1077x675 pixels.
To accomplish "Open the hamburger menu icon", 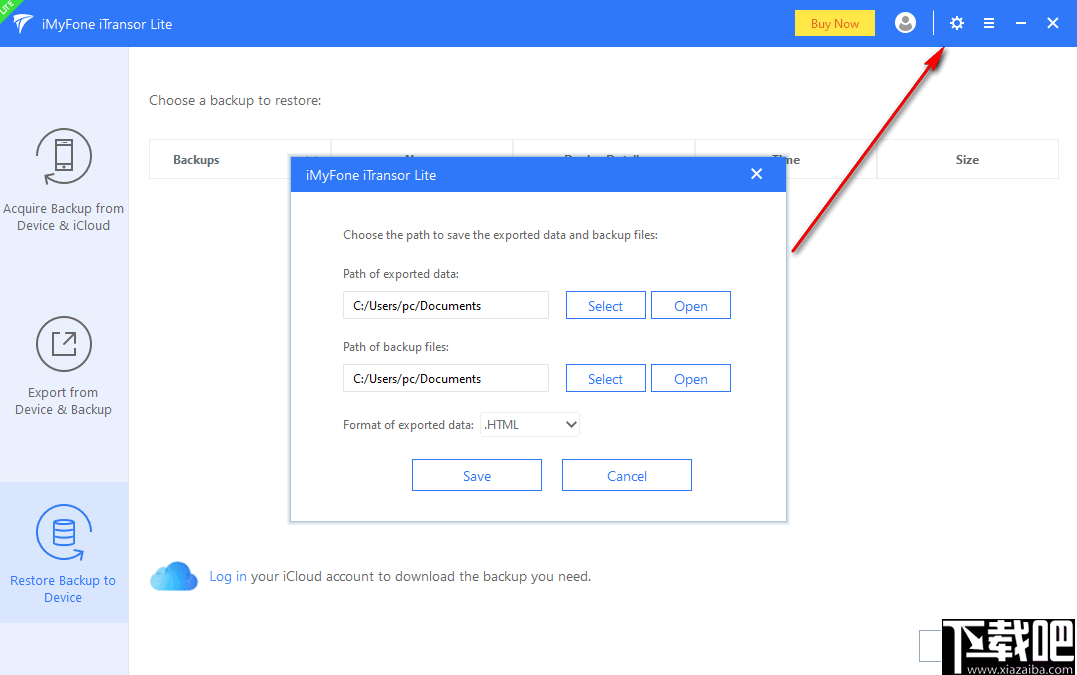I will 989,23.
